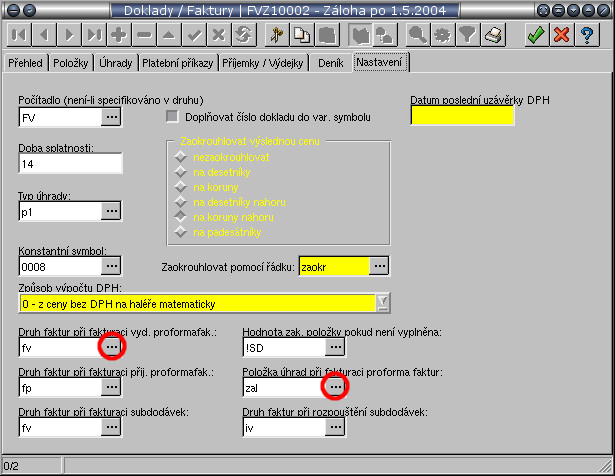Open lookup for 'Zaokrouhlovat pomocí řádku'
The height and width of the screenshot is (476, 615).
[378, 266]
